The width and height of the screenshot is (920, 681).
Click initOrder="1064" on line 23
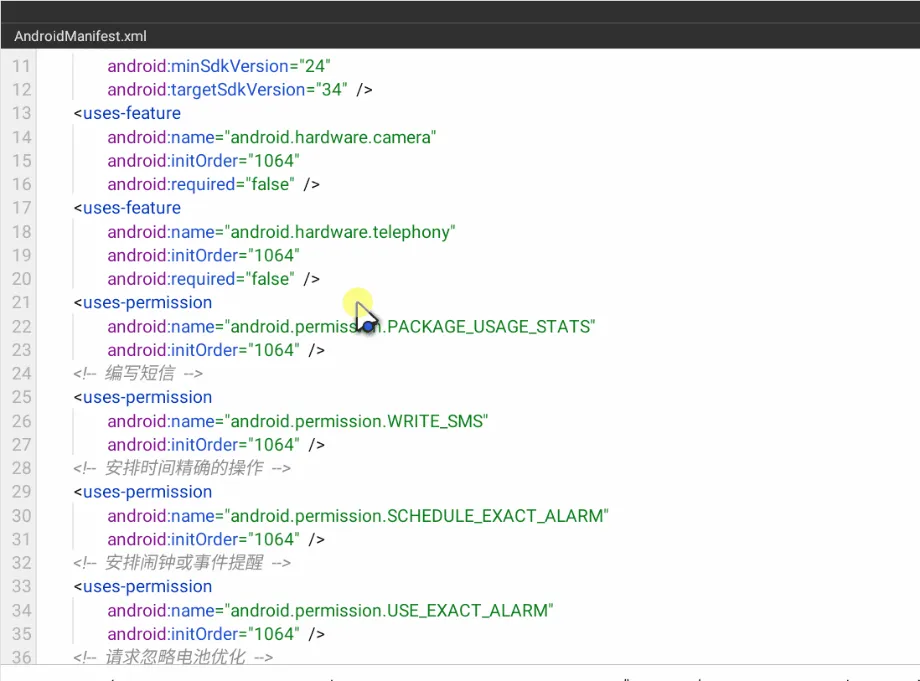point(204,350)
